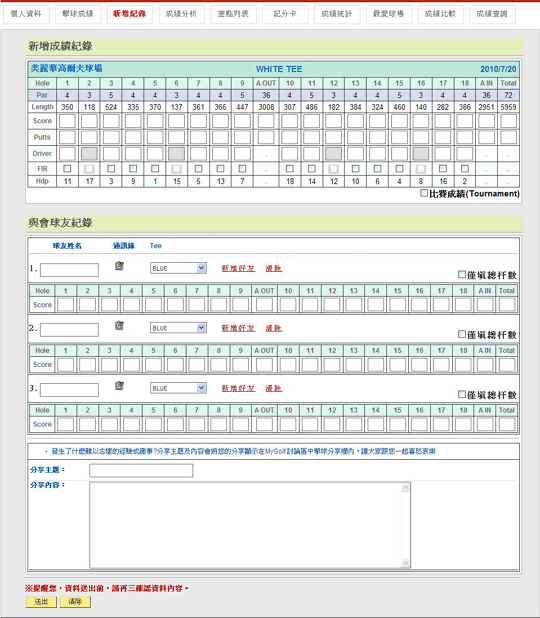
Task: Click Score A OUT box in main scorecard
Action: [x=266, y=121]
